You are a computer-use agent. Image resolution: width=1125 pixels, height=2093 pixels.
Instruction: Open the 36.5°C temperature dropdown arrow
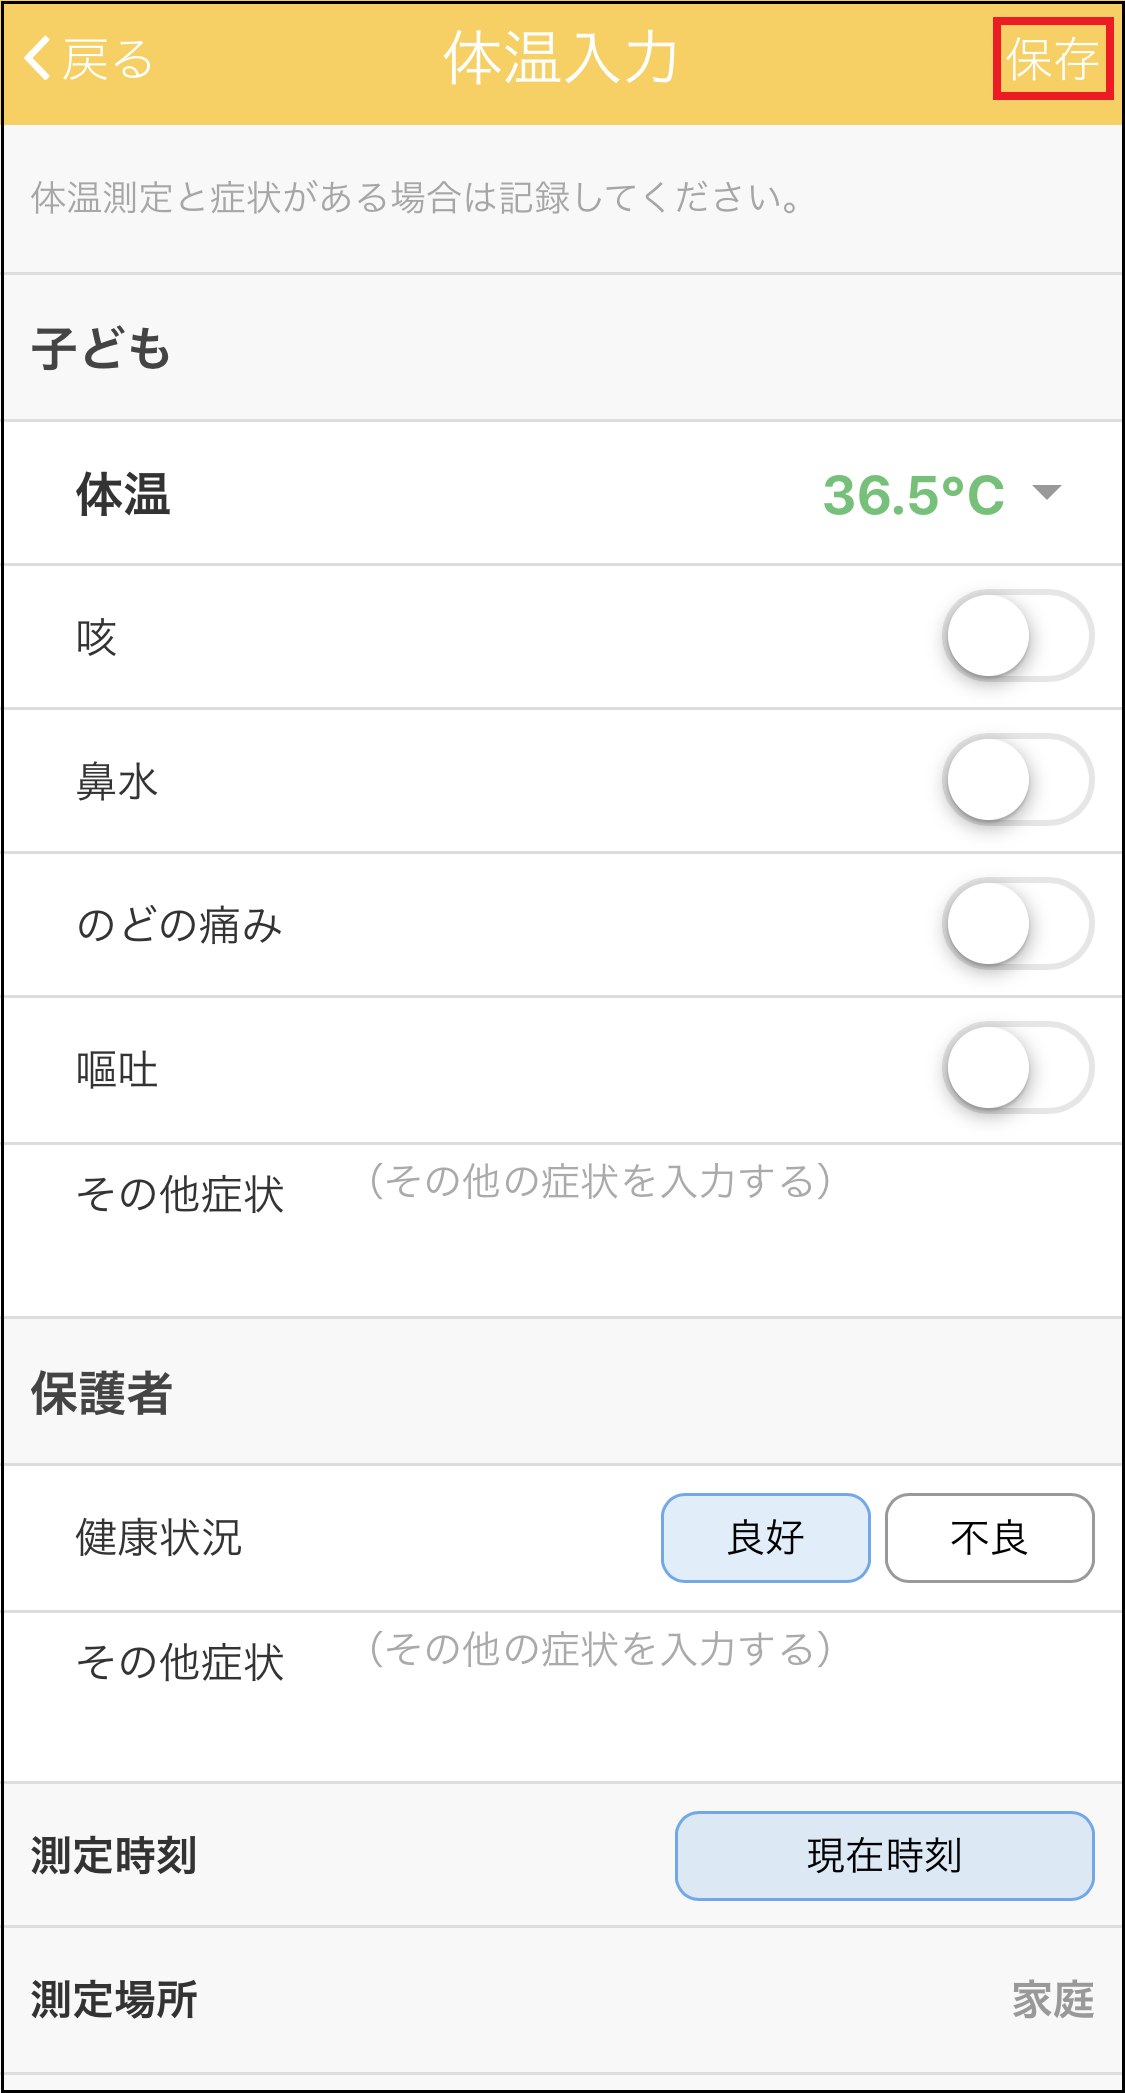(x=1046, y=493)
